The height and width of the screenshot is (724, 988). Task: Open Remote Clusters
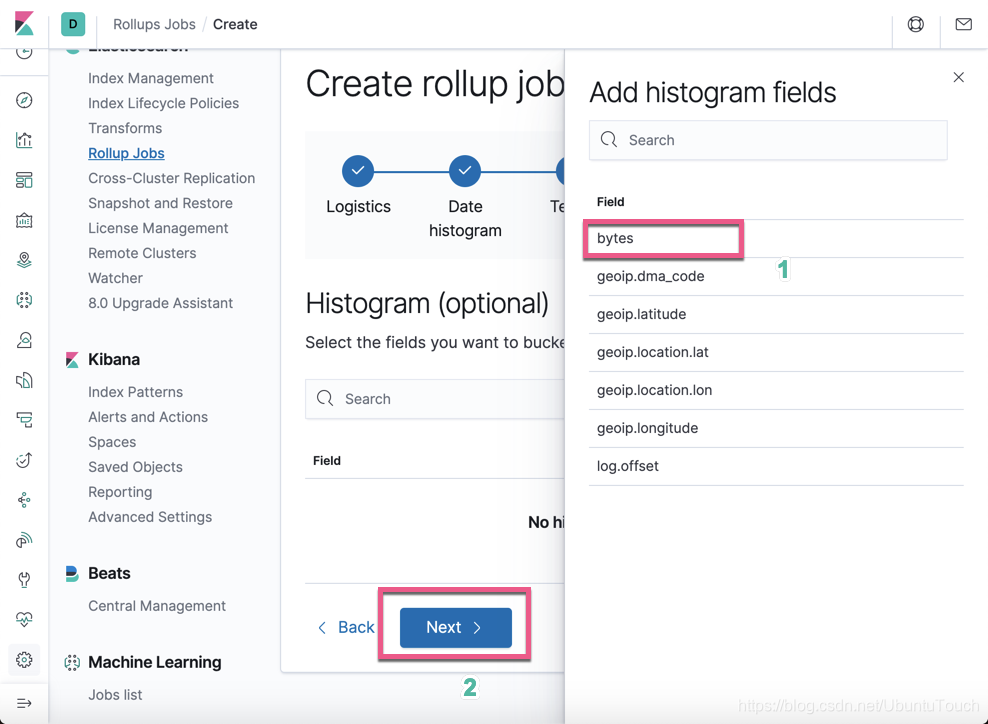pos(142,253)
